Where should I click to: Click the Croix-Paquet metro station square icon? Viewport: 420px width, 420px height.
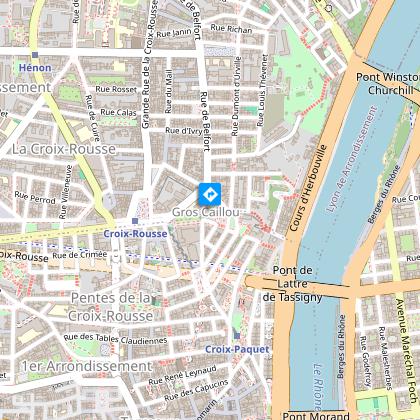tap(237, 336)
